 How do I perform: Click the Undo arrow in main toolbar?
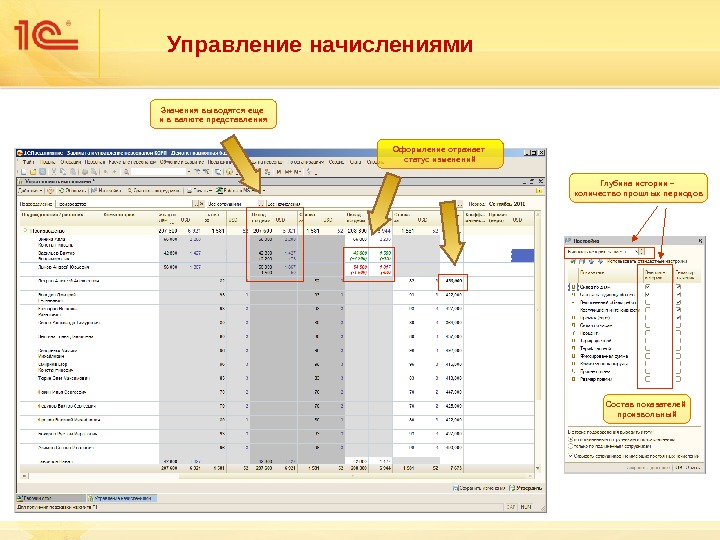(x=105, y=172)
